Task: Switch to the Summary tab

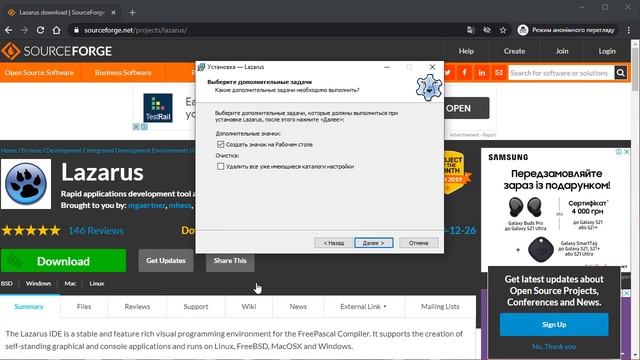Action: point(29,307)
